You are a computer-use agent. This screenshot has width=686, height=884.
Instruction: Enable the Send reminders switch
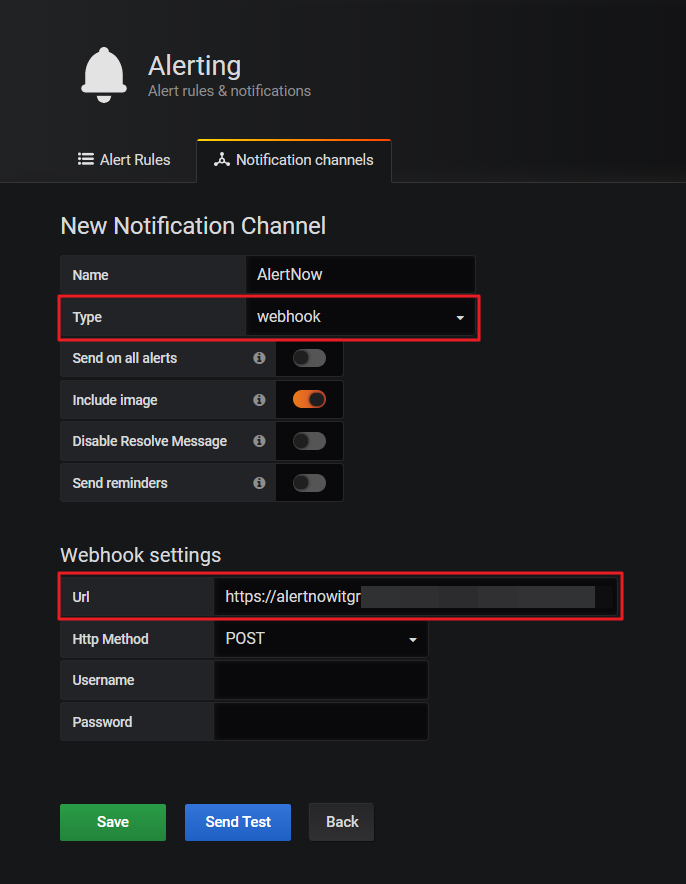click(309, 483)
